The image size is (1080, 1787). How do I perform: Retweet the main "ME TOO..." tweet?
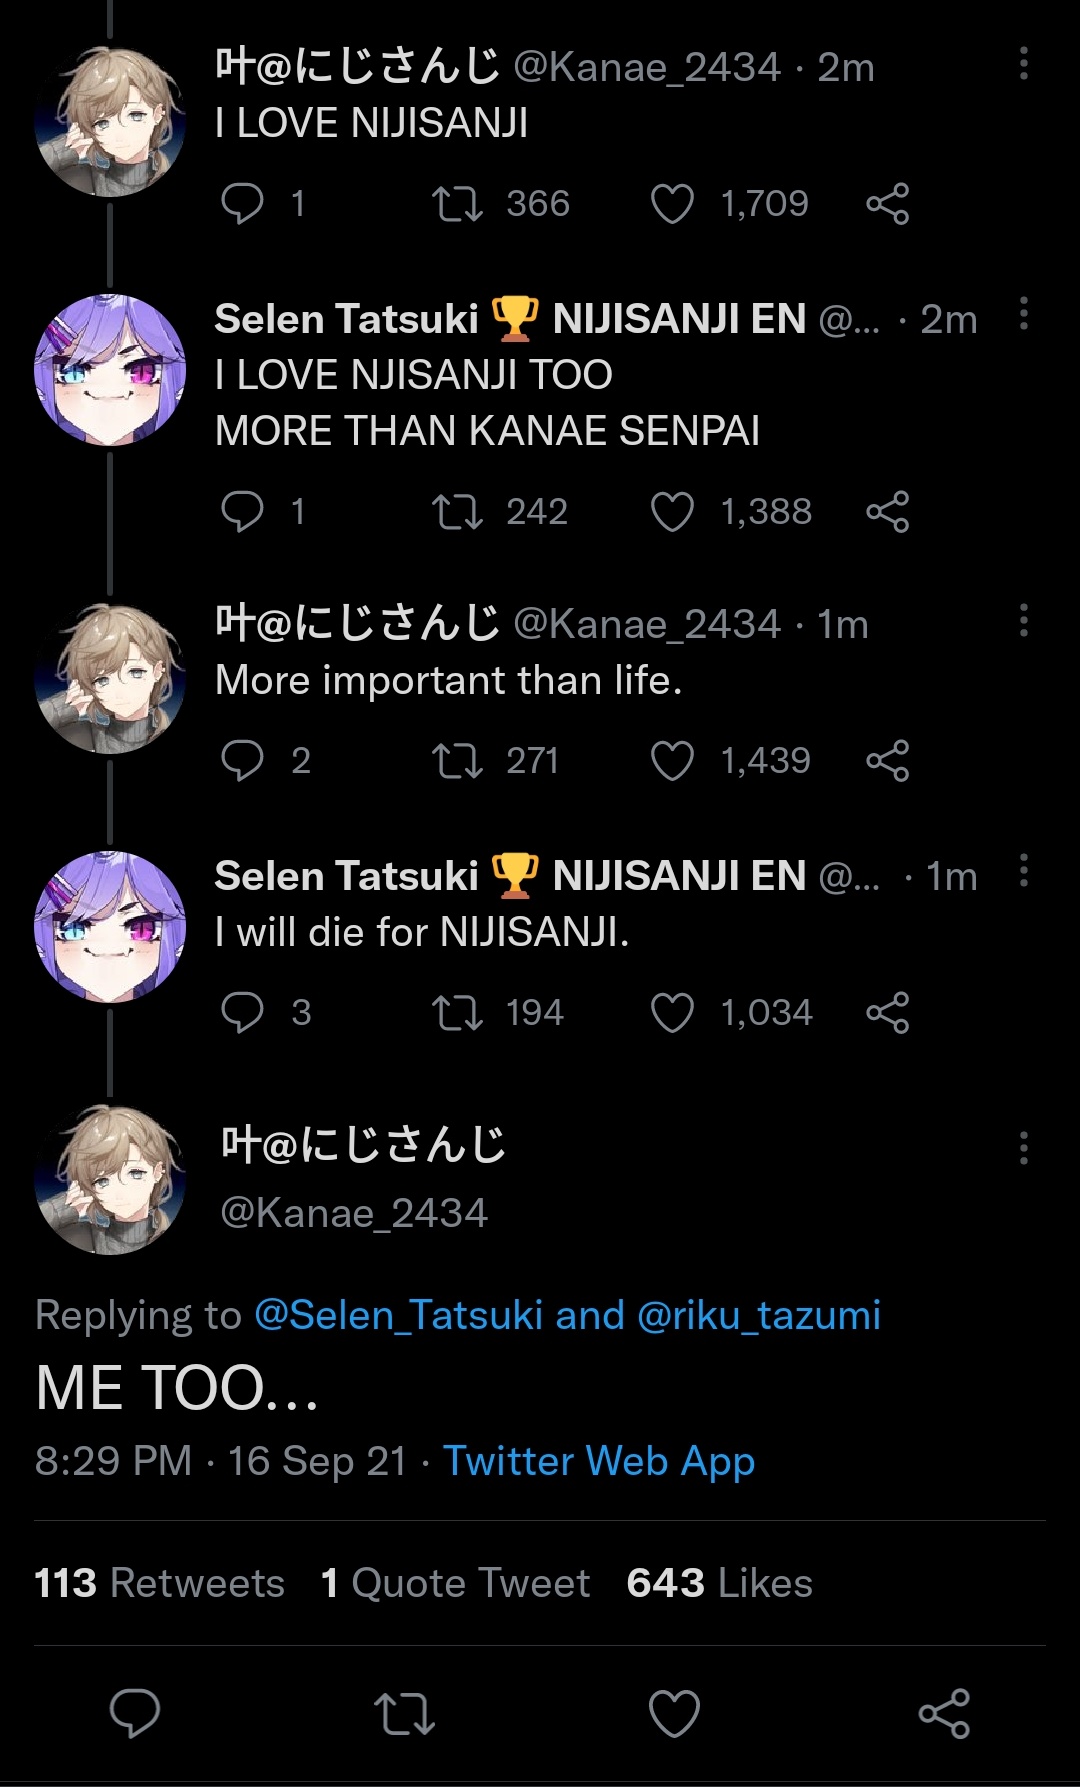[x=404, y=1713]
